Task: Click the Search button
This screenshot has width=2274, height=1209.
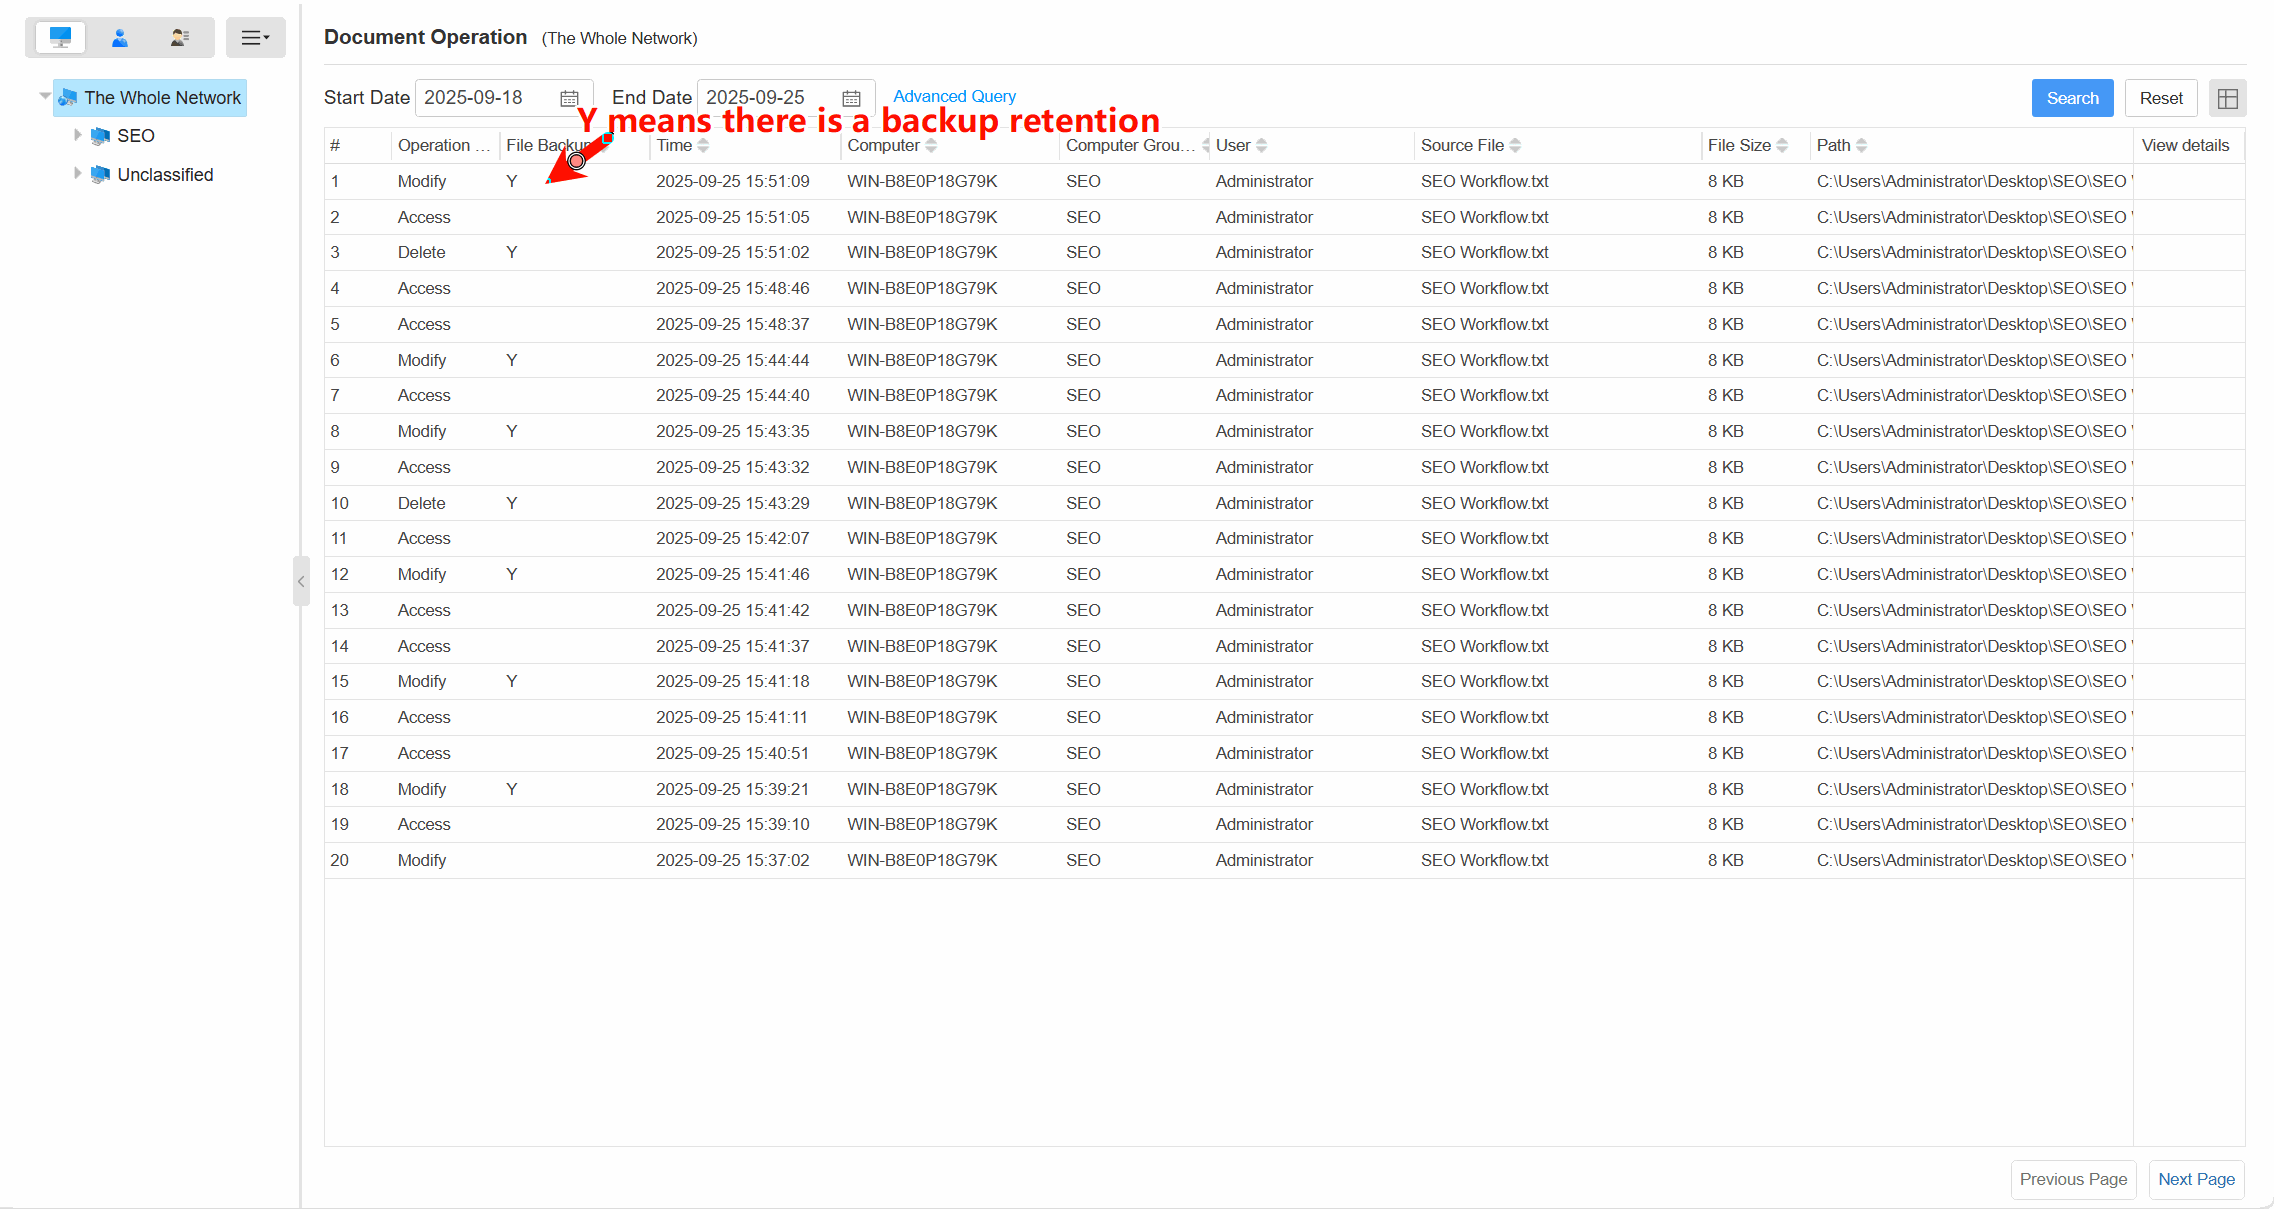Action: point(2072,97)
